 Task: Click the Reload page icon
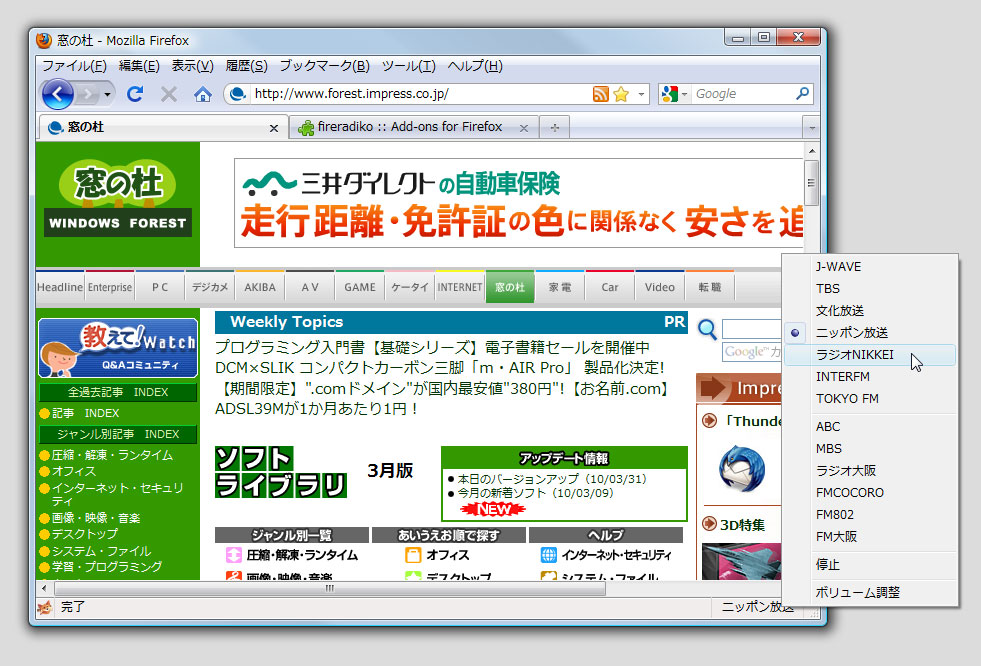click(135, 94)
